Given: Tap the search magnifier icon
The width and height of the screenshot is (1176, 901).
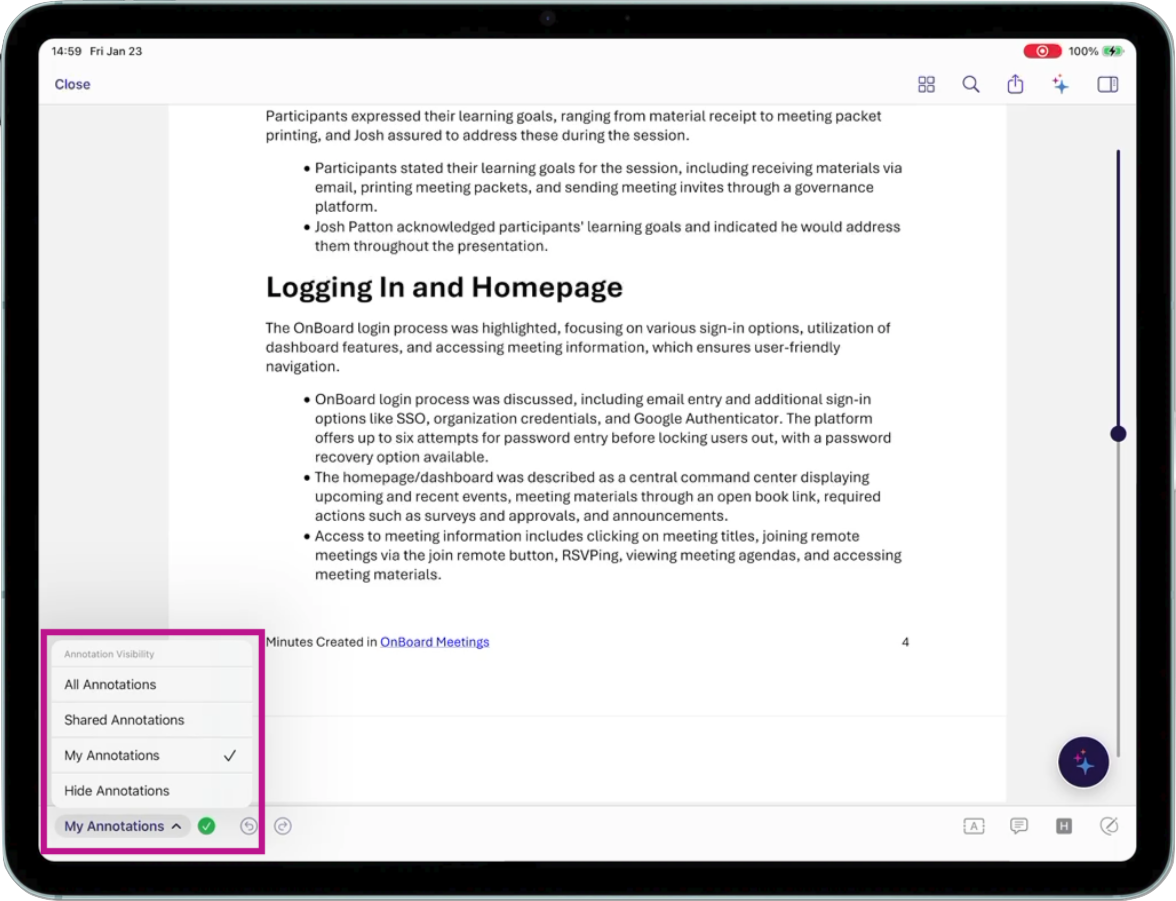Looking at the screenshot, I should (x=970, y=85).
